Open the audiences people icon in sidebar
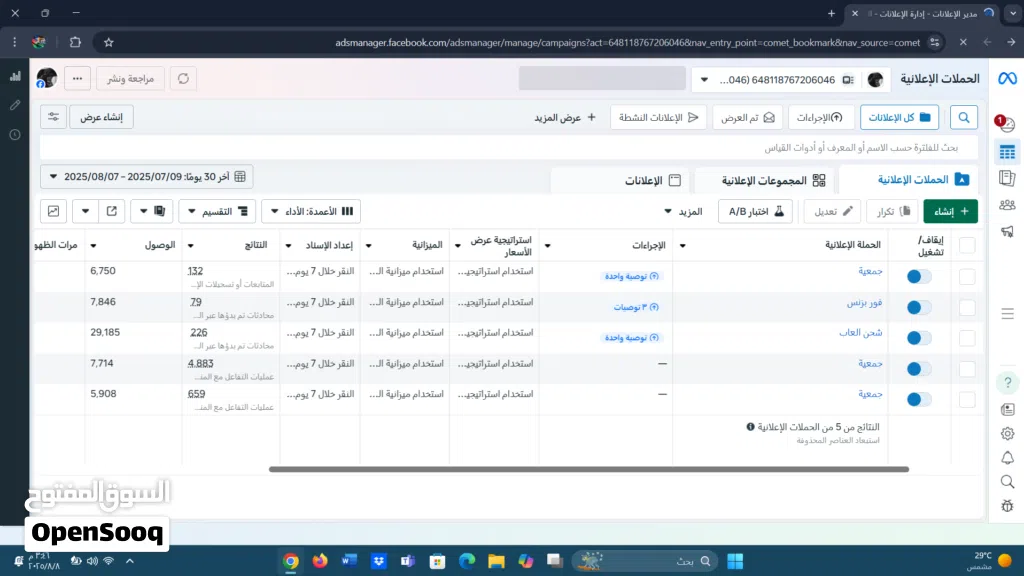 tap(1007, 205)
